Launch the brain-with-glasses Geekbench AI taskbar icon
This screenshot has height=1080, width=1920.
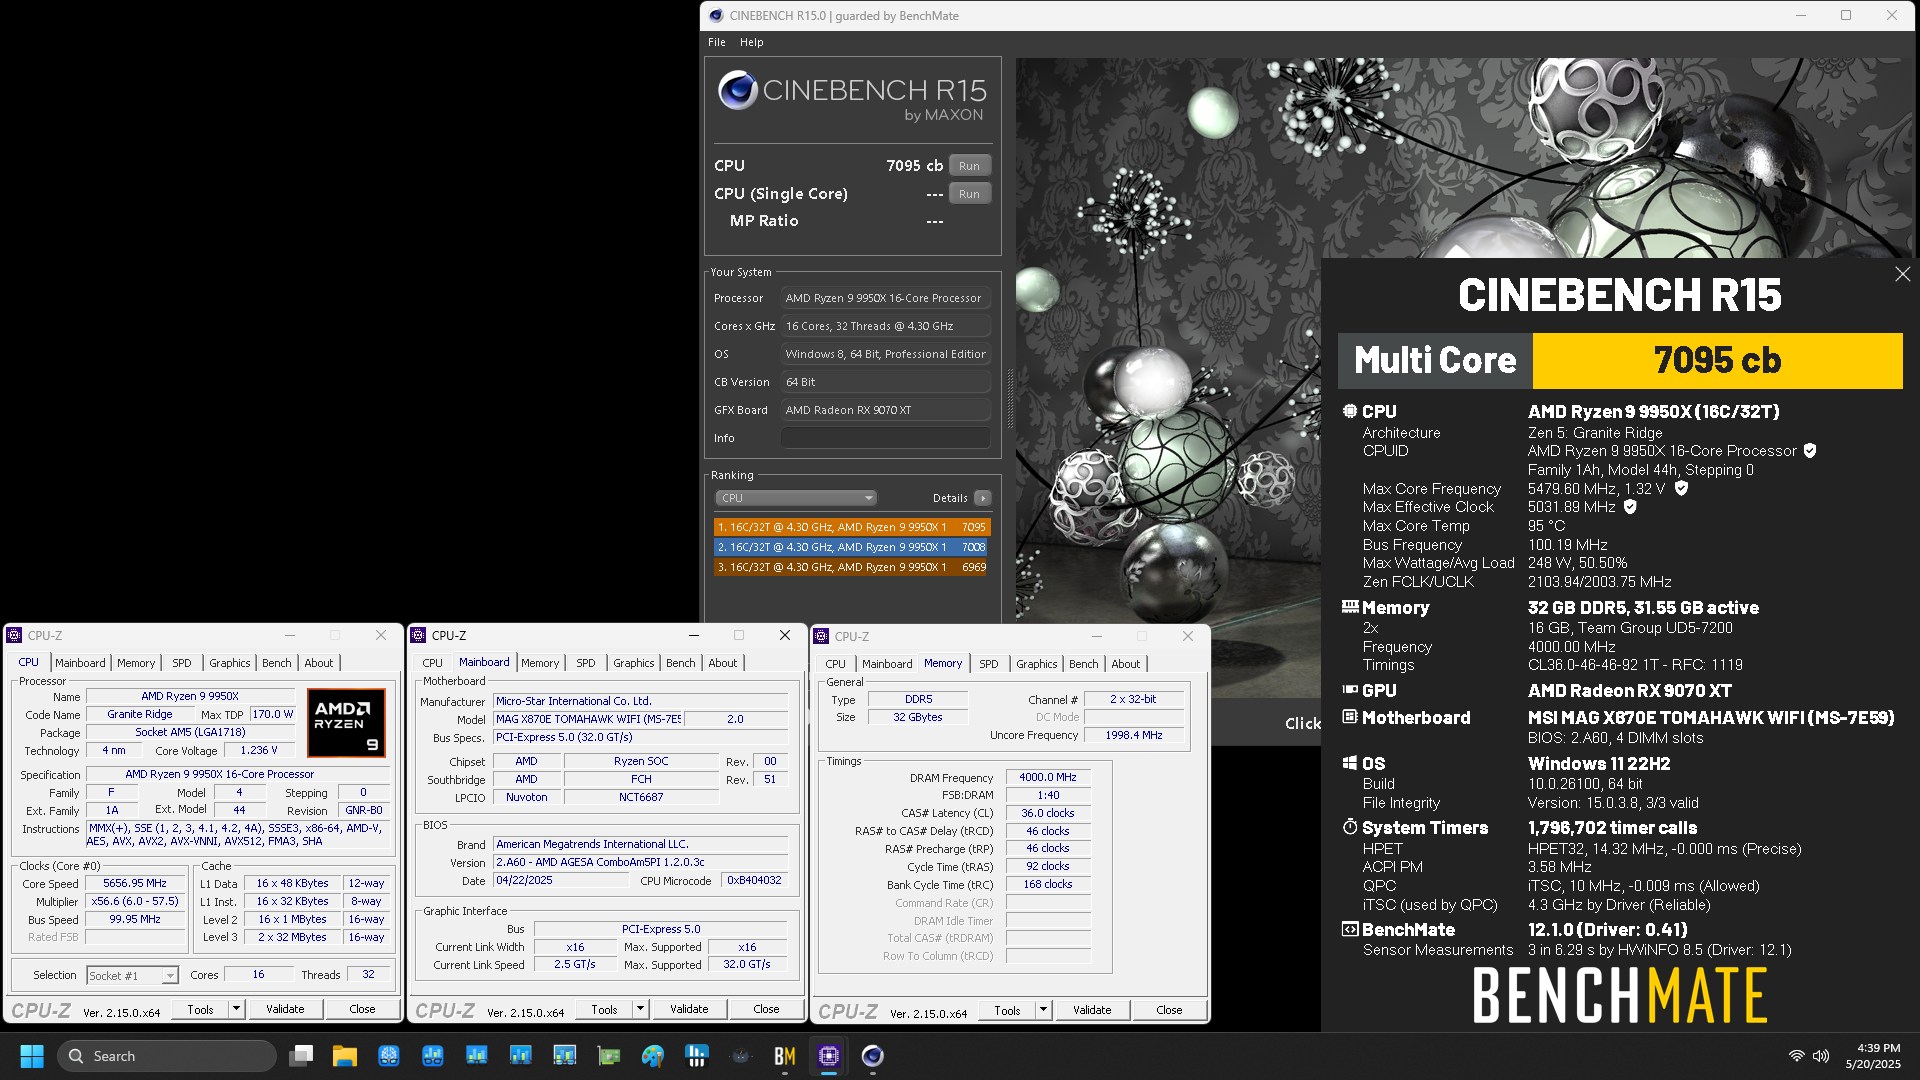389,1056
